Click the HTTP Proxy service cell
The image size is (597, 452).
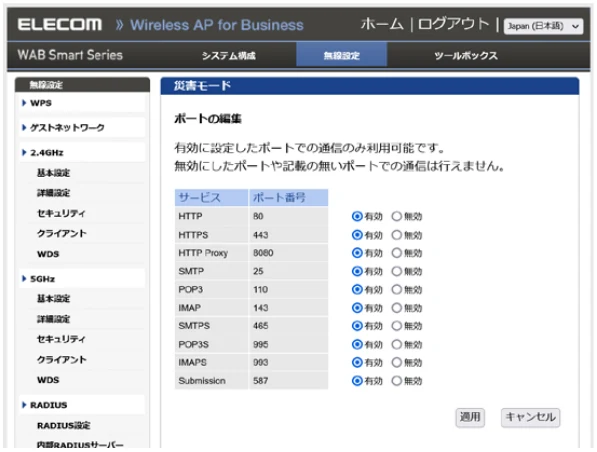[211, 253]
